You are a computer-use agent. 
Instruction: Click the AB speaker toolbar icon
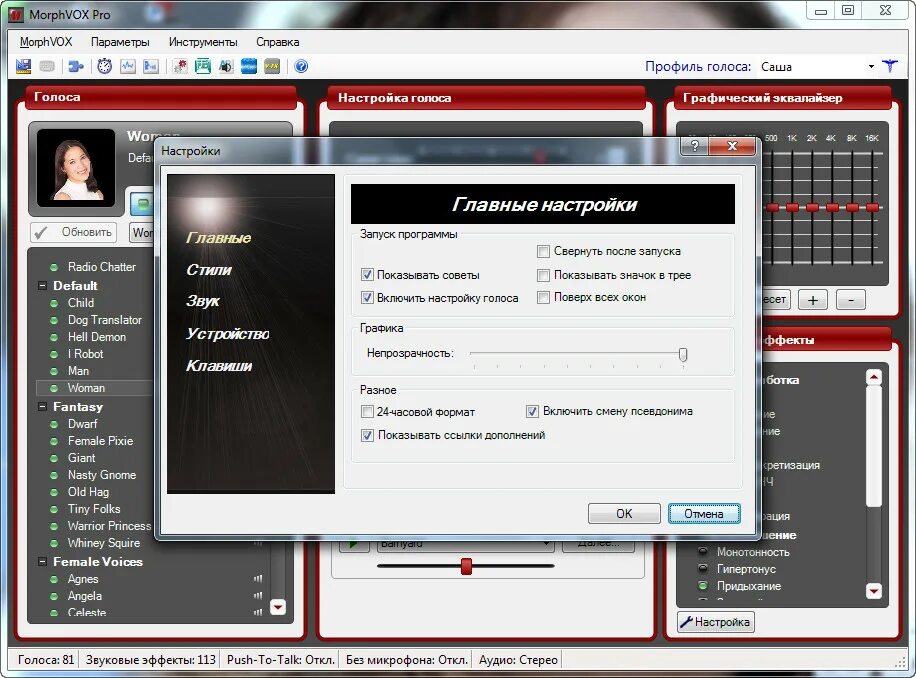point(225,66)
